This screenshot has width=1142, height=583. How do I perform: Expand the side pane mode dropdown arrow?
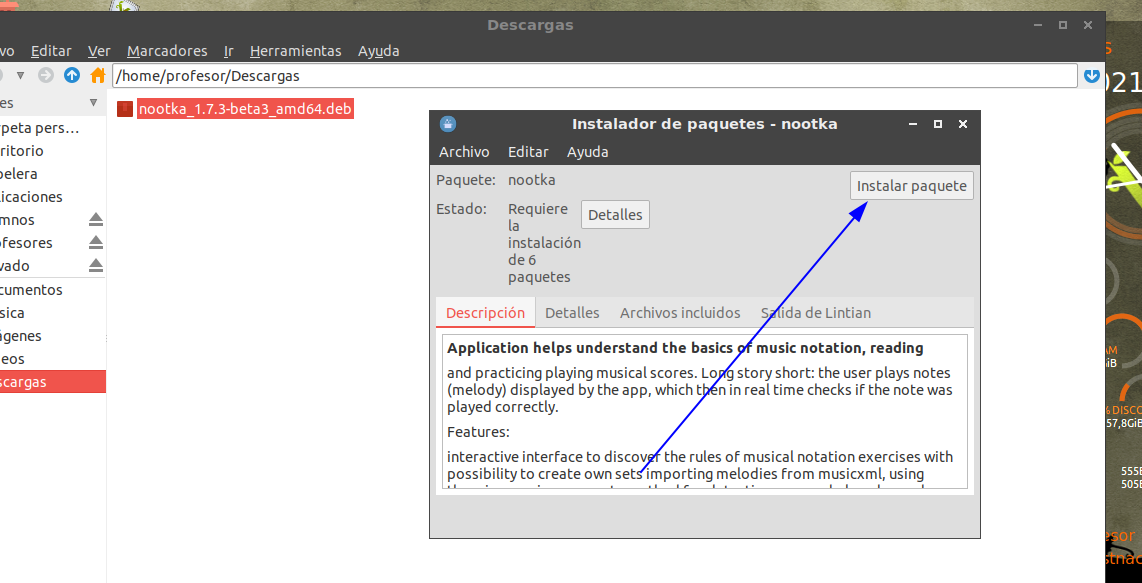[93, 103]
